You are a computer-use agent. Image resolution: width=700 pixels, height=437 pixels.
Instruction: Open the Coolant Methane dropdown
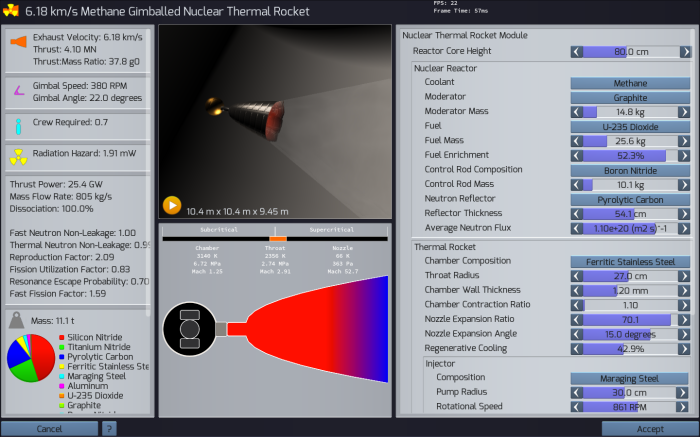point(630,83)
